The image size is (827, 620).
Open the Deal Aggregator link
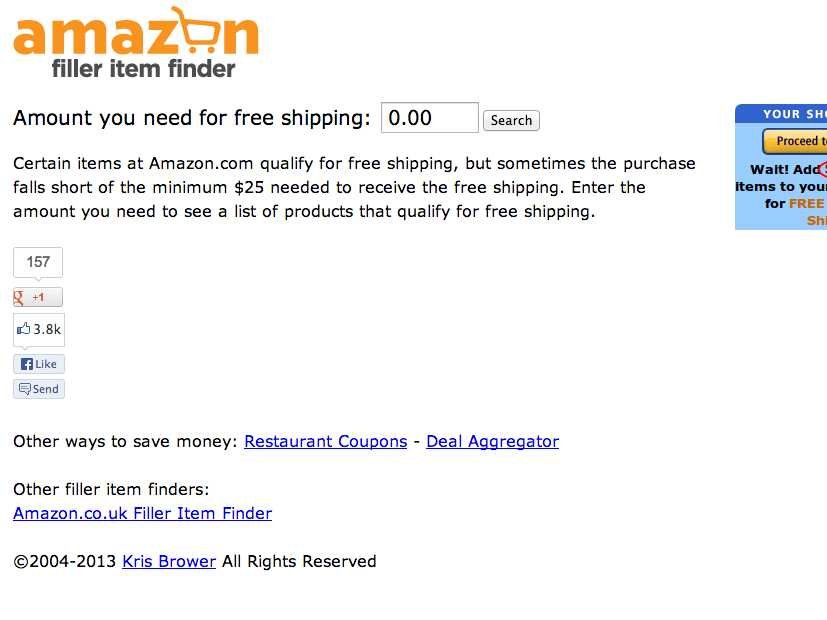click(x=492, y=441)
